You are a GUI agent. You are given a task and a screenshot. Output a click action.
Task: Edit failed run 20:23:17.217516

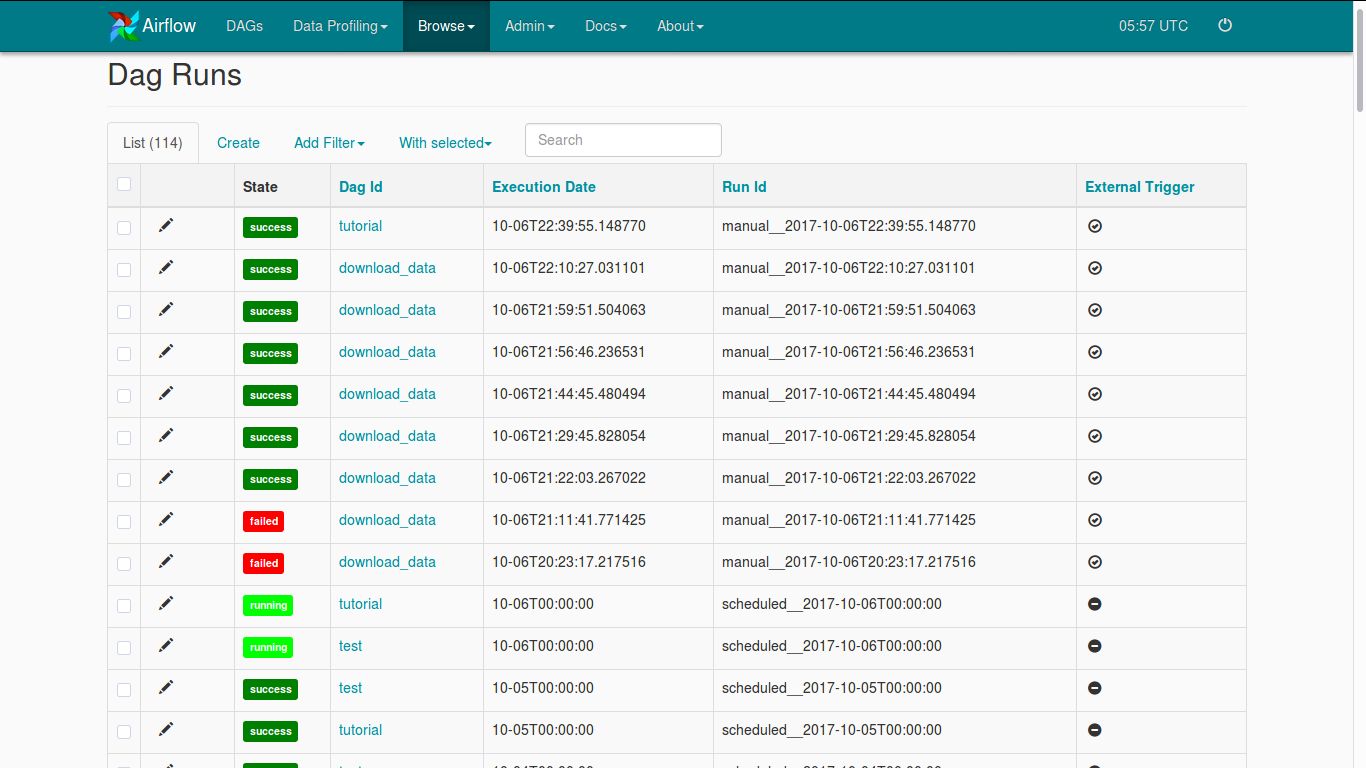pos(166,561)
